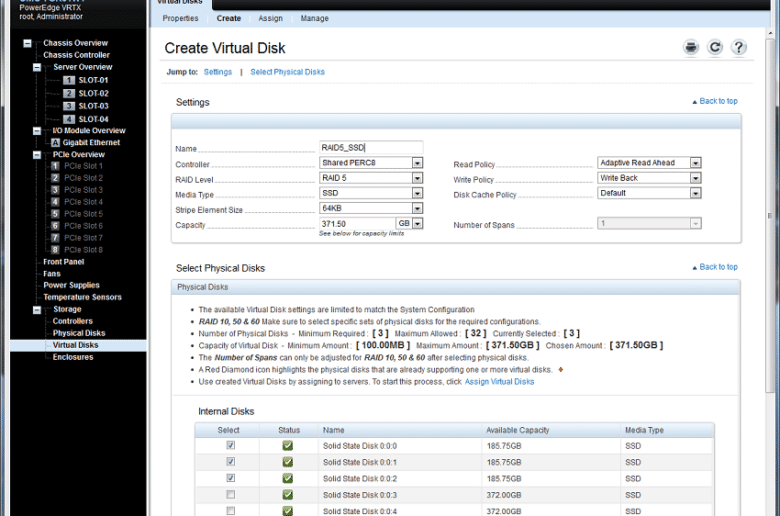The image size is (780, 516).
Task: Open Fans in the tree
Action: pyautogui.click(x=52, y=274)
